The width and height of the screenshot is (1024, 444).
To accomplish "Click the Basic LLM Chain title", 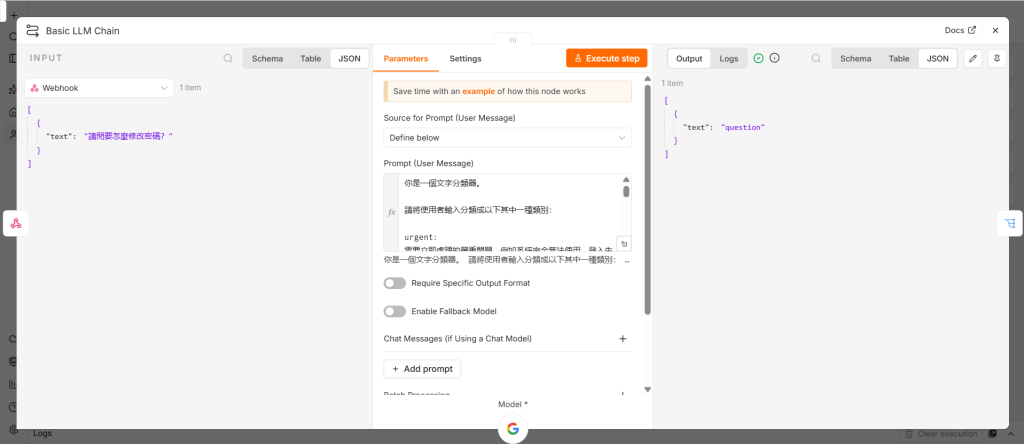I will tap(82, 31).
